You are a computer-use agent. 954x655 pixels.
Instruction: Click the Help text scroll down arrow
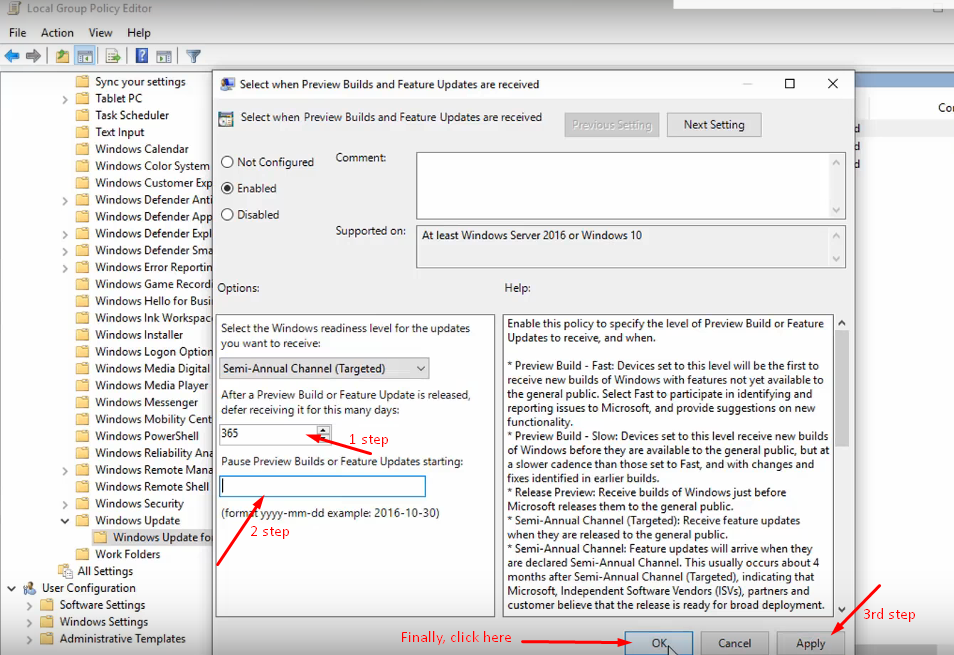click(x=841, y=609)
